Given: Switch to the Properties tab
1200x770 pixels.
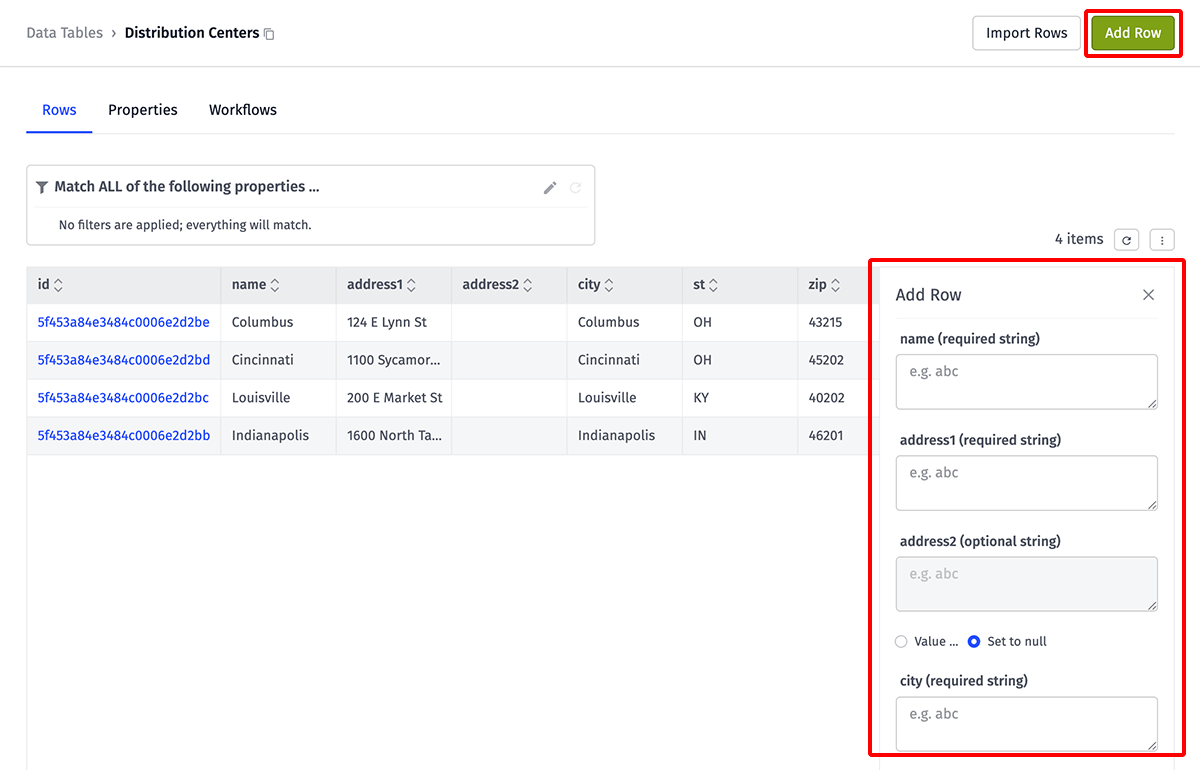Looking at the screenshot, I should 143,110.
